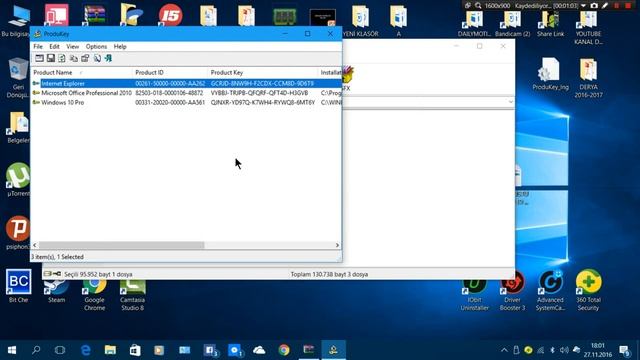Open the YENİ KLASÖR desktop folder
Image resolution: width=640 pixels, height=360 pixels.
[x=360, y=21]
